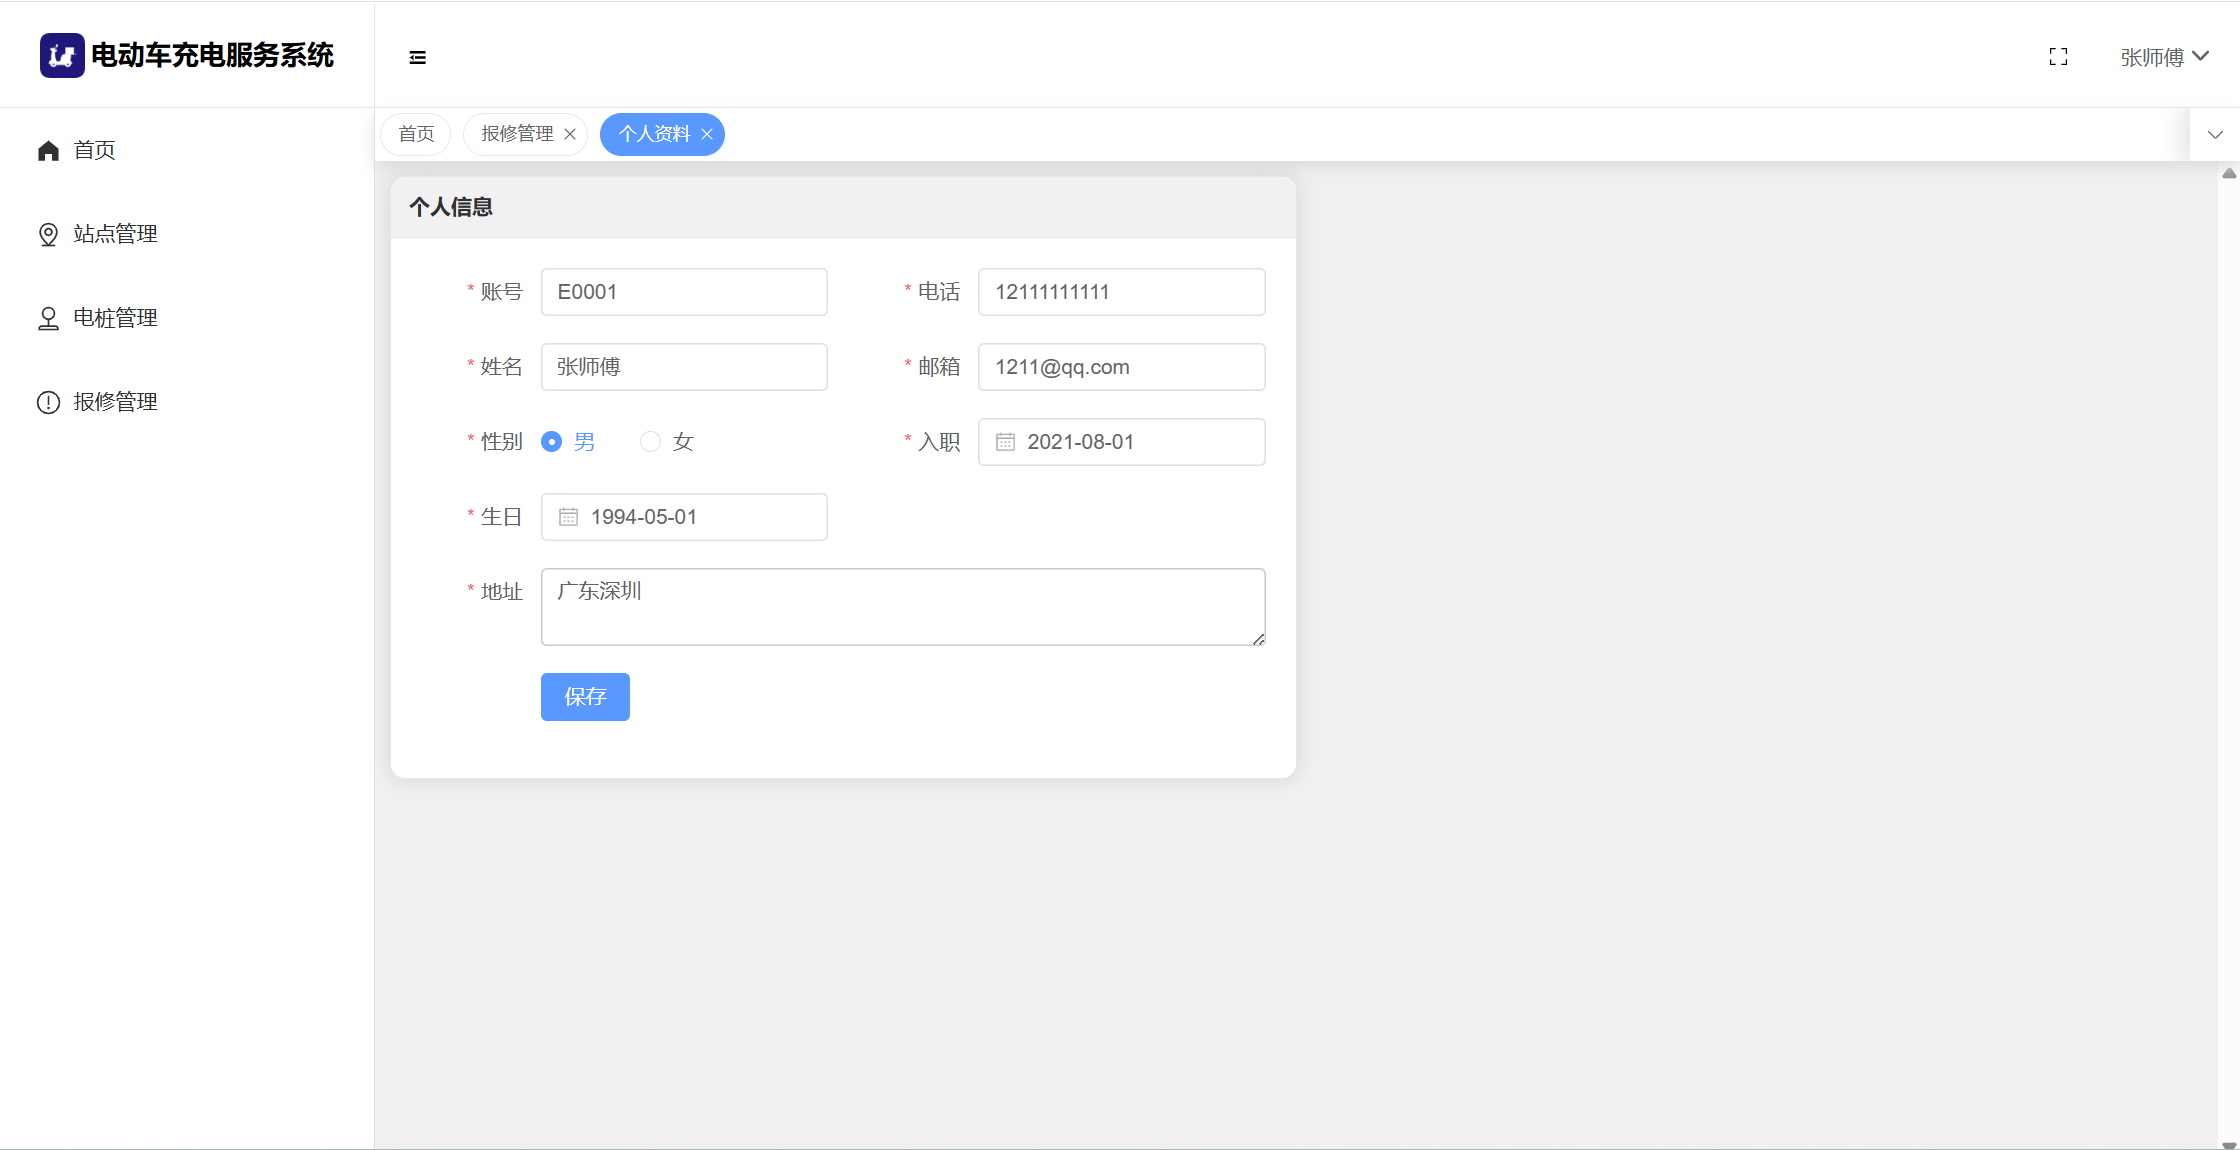Click the 保存 button
The image size is (2240, 1150).
click(585, 697)
